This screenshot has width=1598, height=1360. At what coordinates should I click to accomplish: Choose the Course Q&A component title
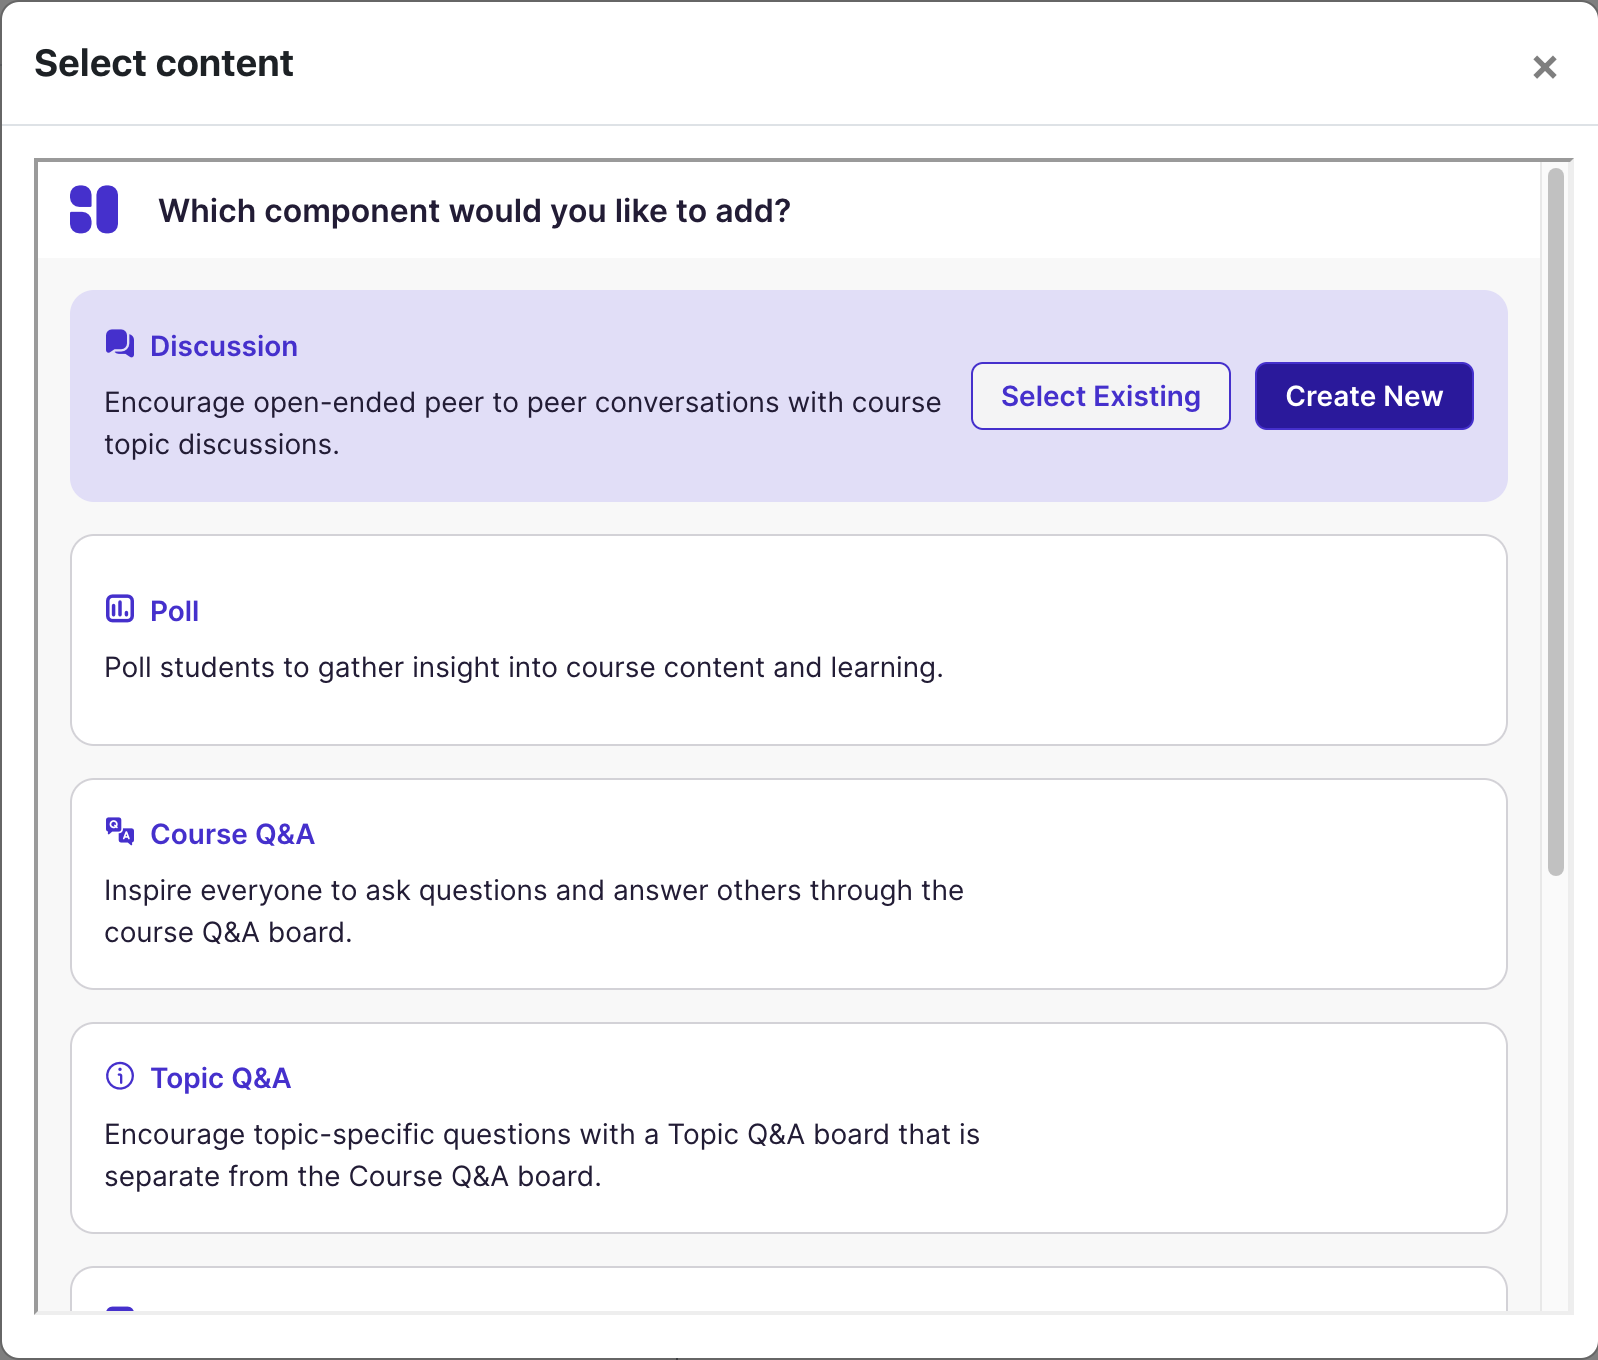(233, 834)
